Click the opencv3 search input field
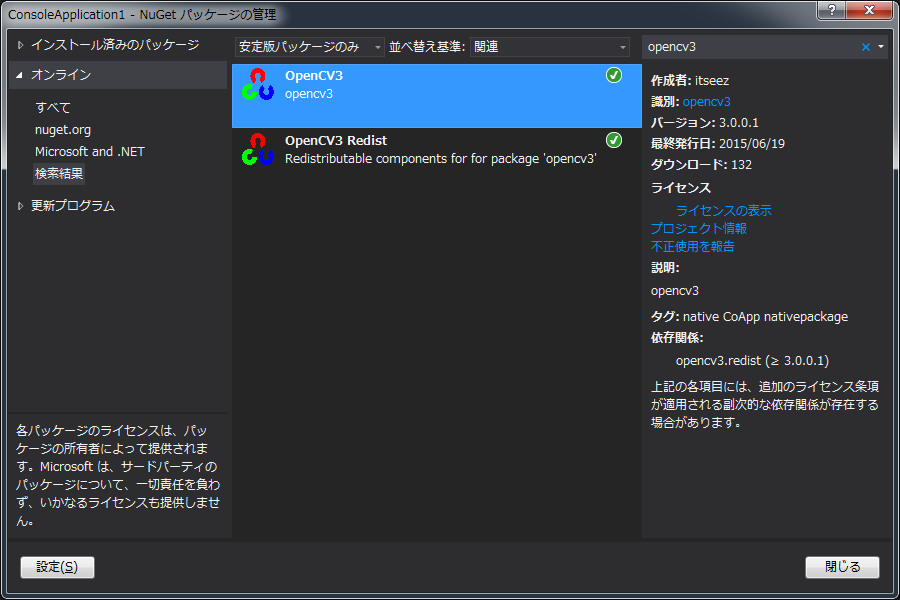The width and height of the screenshot is (900, 600). point(750,47)
